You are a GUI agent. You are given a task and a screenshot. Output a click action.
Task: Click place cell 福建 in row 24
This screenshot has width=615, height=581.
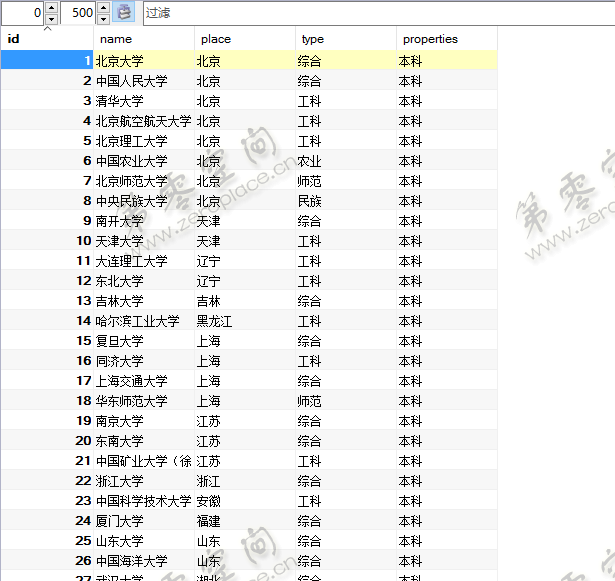click(x=245, y=521)
